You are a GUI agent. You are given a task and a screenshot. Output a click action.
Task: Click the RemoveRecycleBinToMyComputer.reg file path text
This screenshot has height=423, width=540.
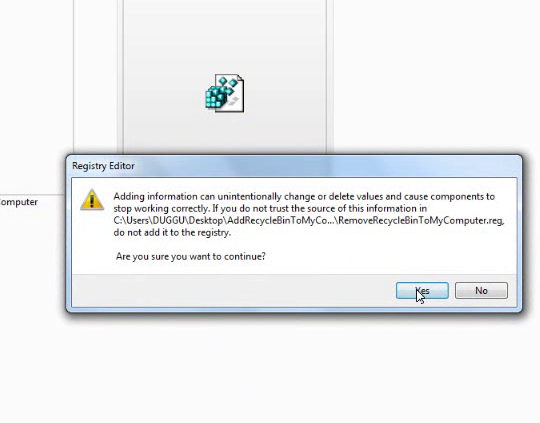(421, 220)
